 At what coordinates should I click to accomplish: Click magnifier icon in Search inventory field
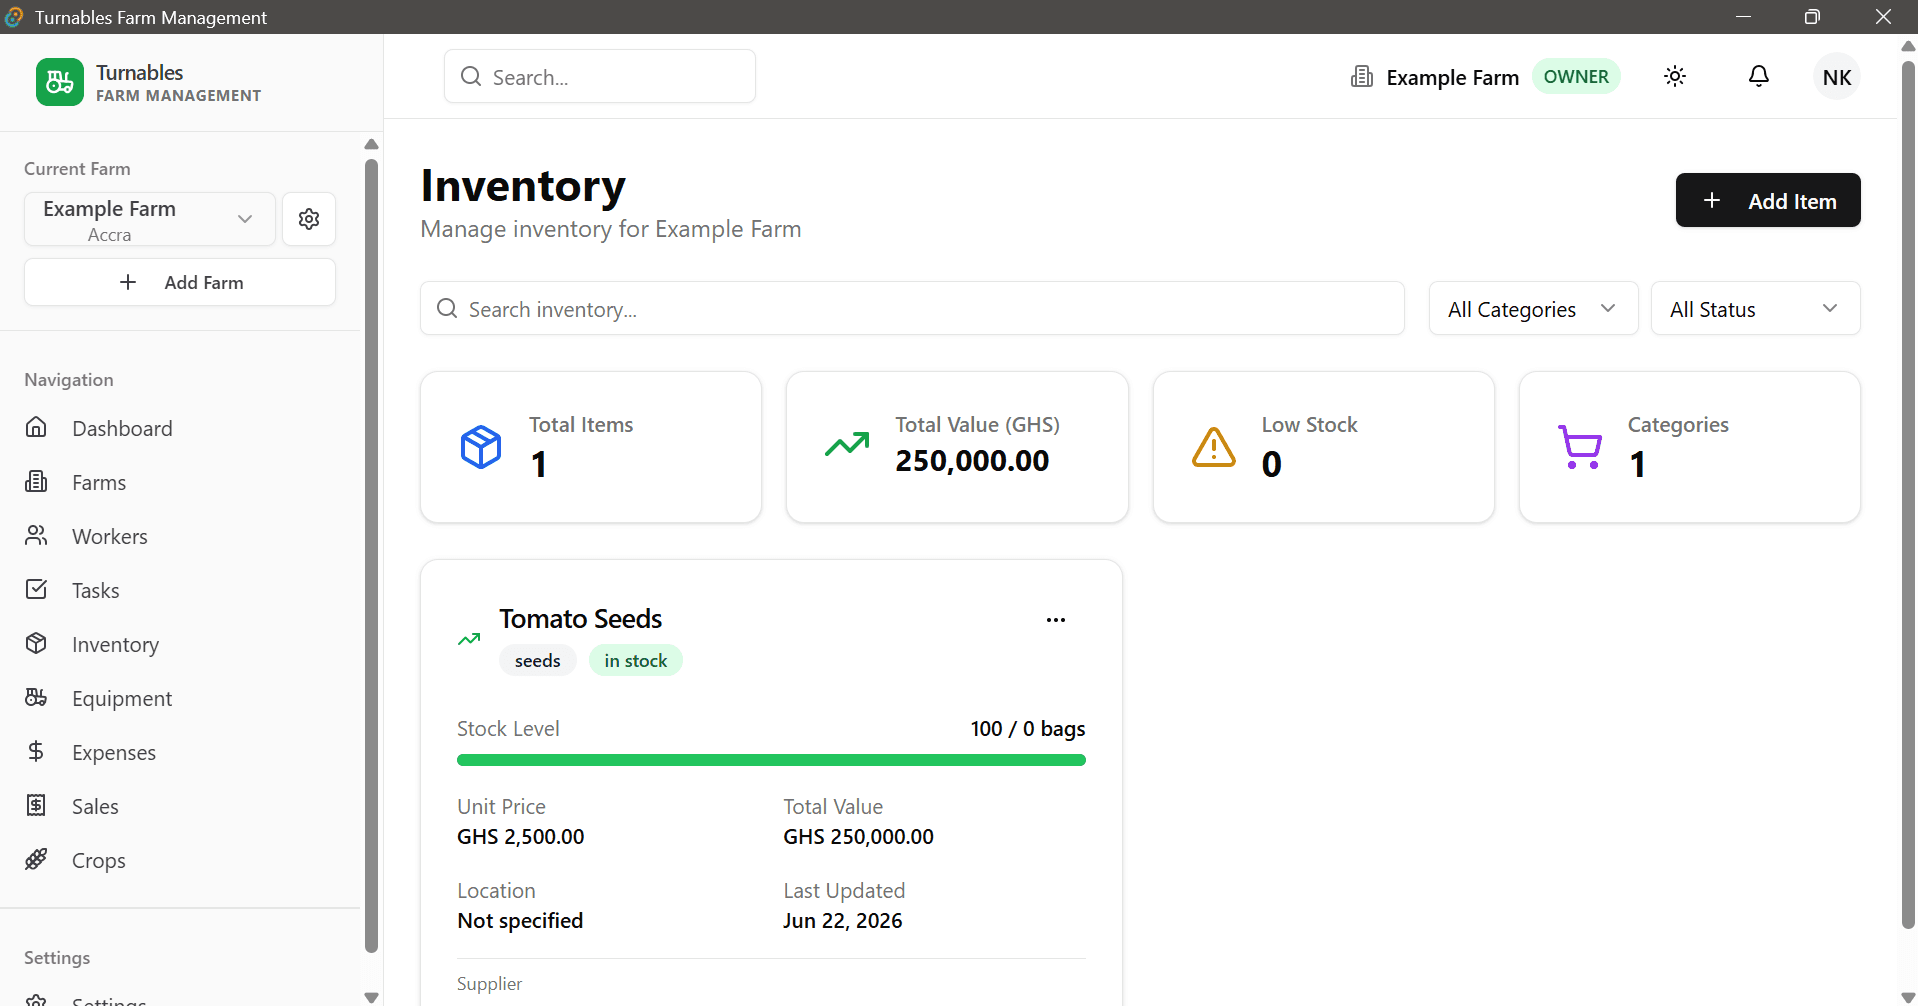(x=447, y=309)
